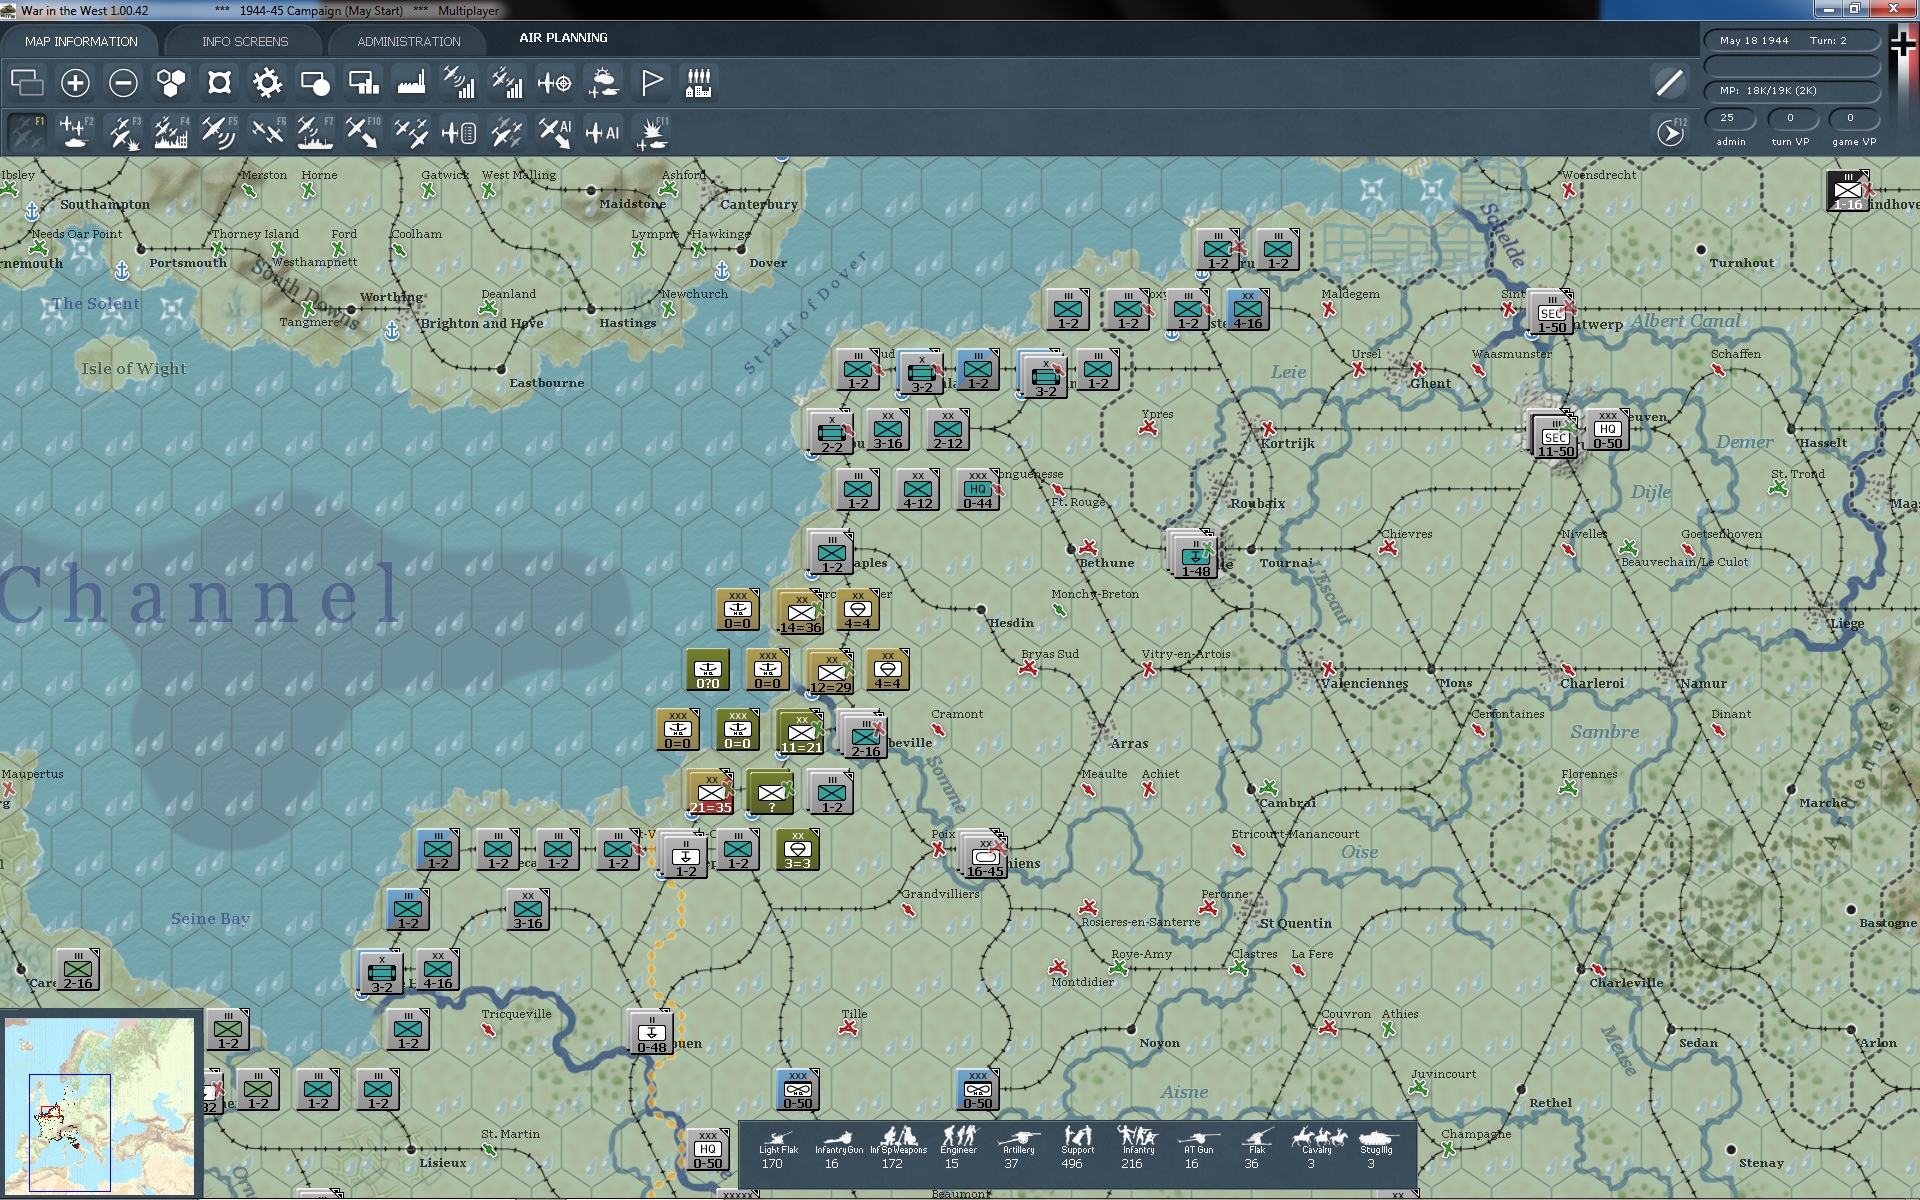
Task: Select the 14=36 Allied infantry counter
Action: [800, 613]
